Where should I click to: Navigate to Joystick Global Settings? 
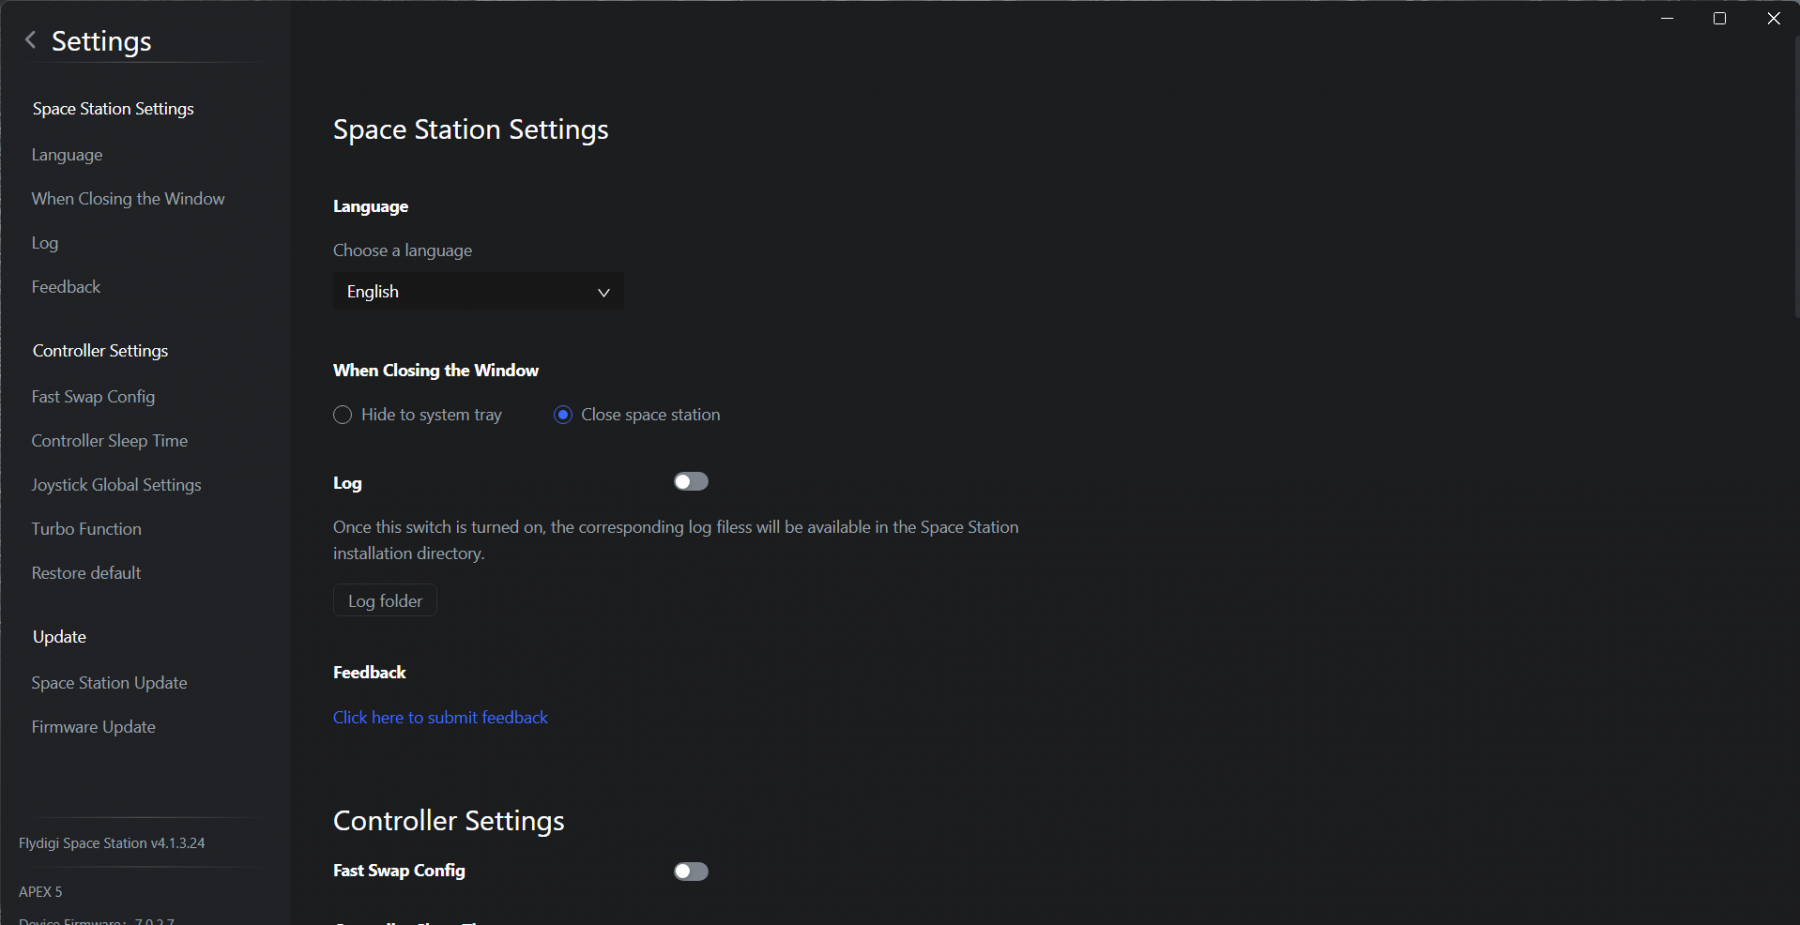point(116,485)
